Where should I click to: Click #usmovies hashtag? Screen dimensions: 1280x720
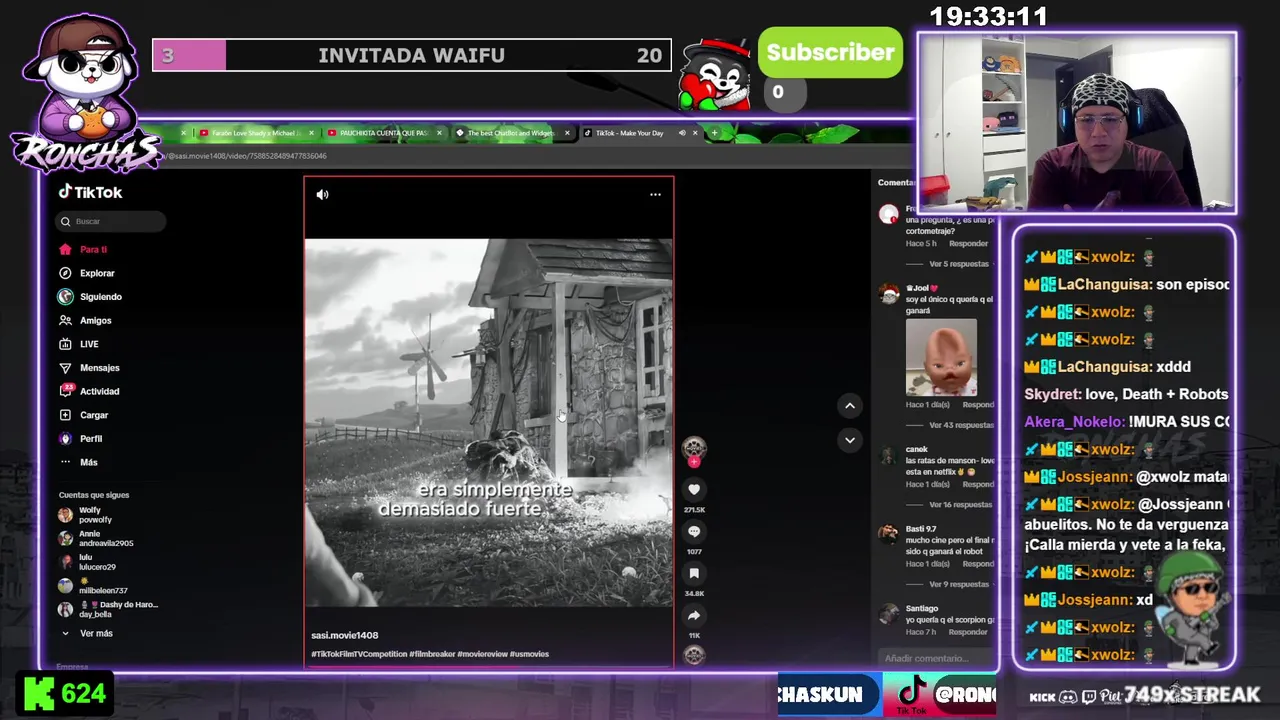point(530,654)
